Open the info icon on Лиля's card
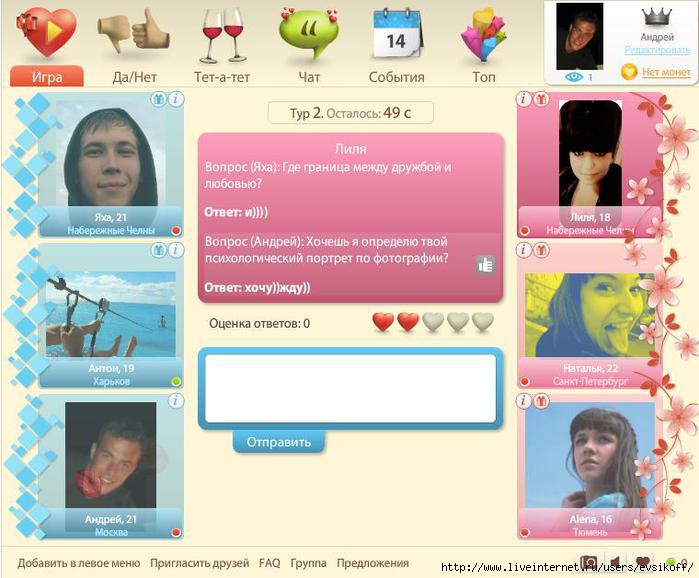 [x=524, y=99]
